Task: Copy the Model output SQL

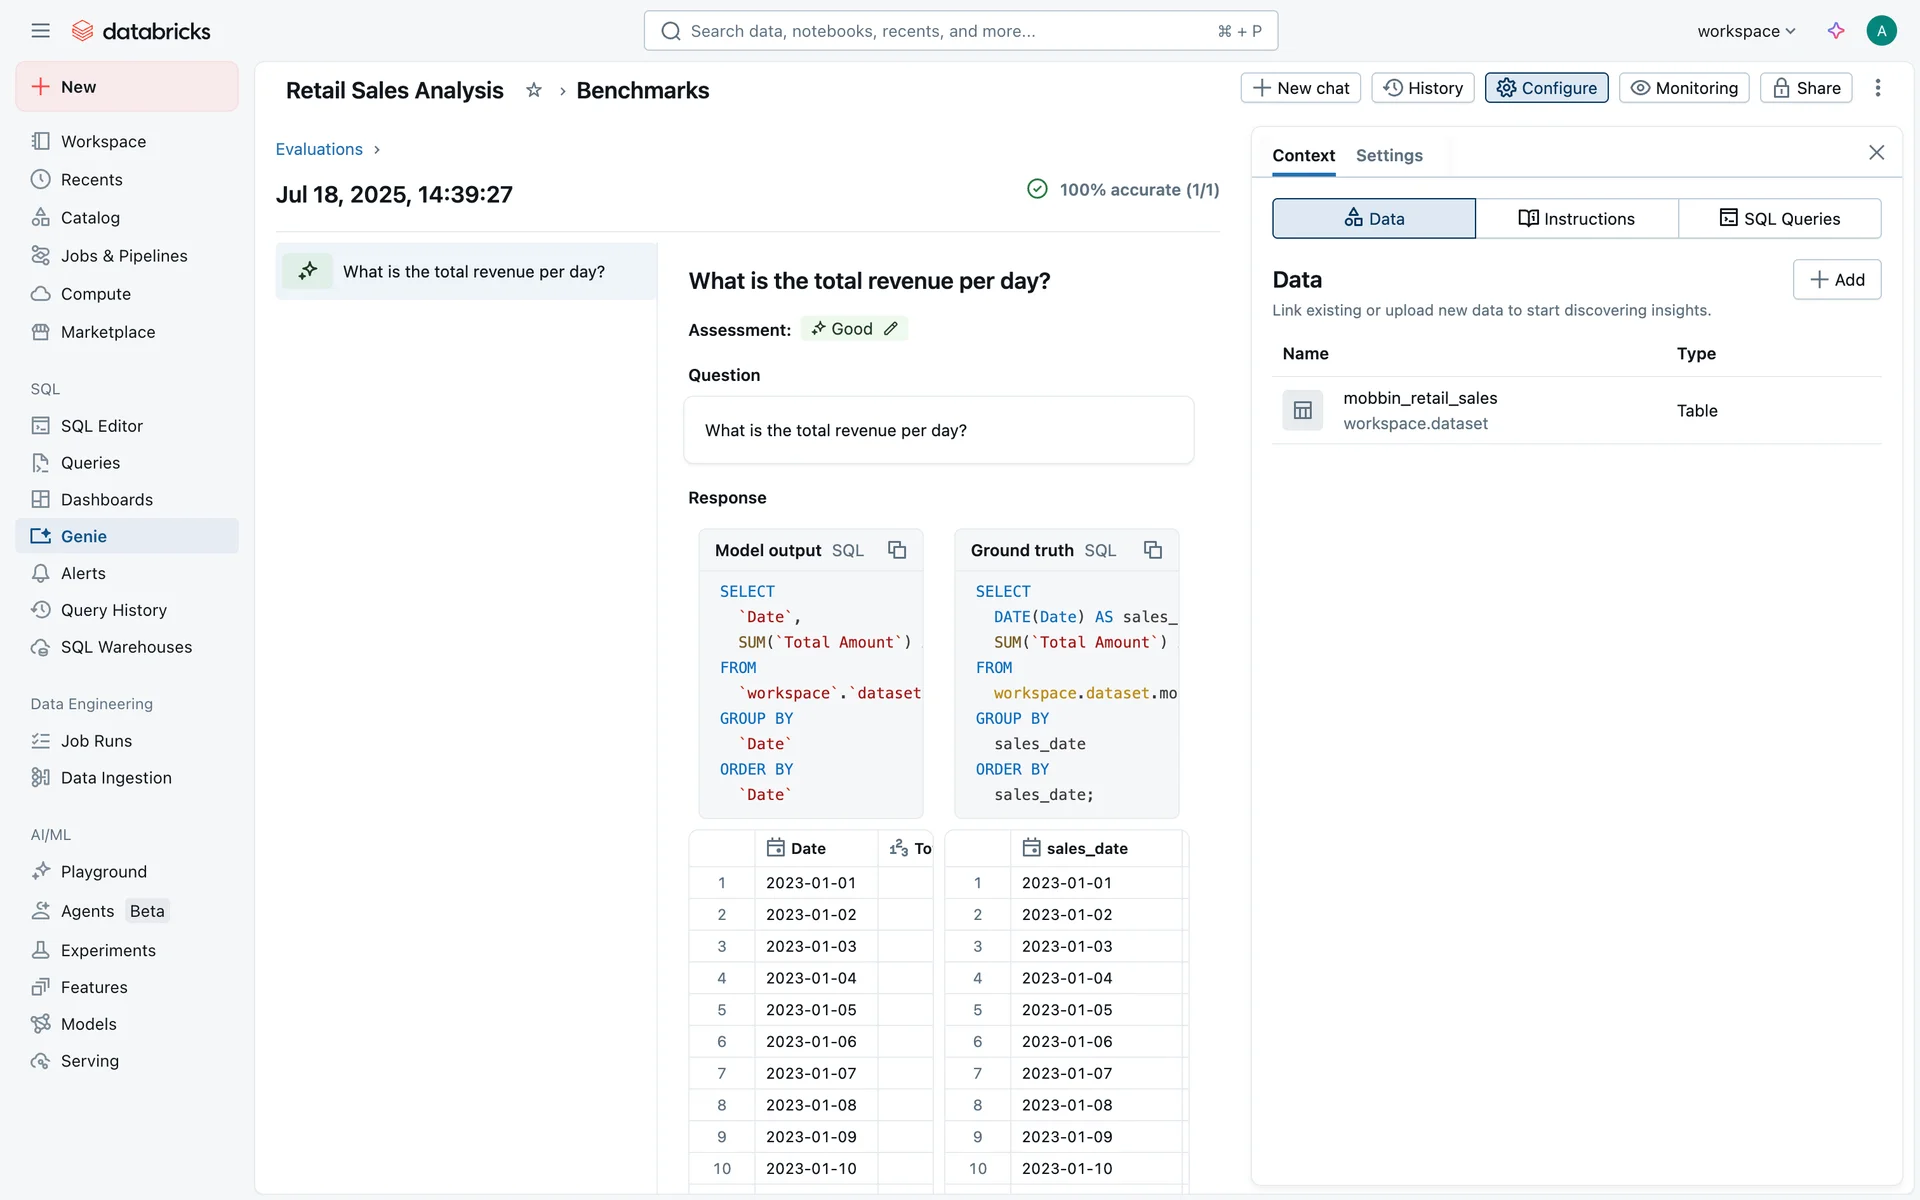Action: pyautogui.click(x=897, y=550)
